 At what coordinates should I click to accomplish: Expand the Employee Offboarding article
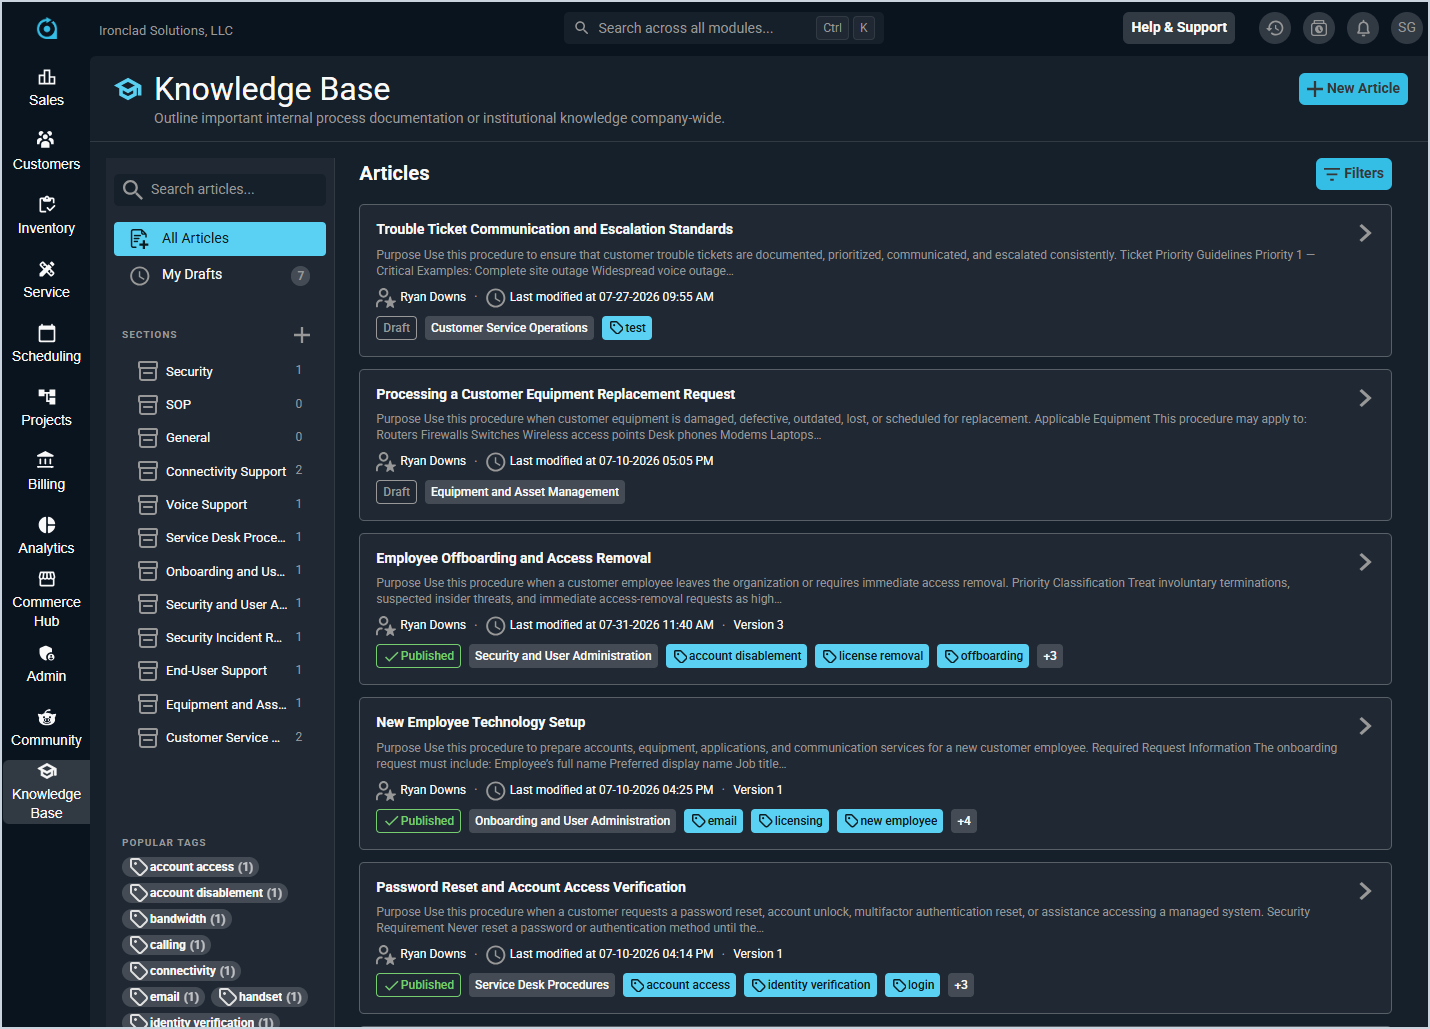1365,562
